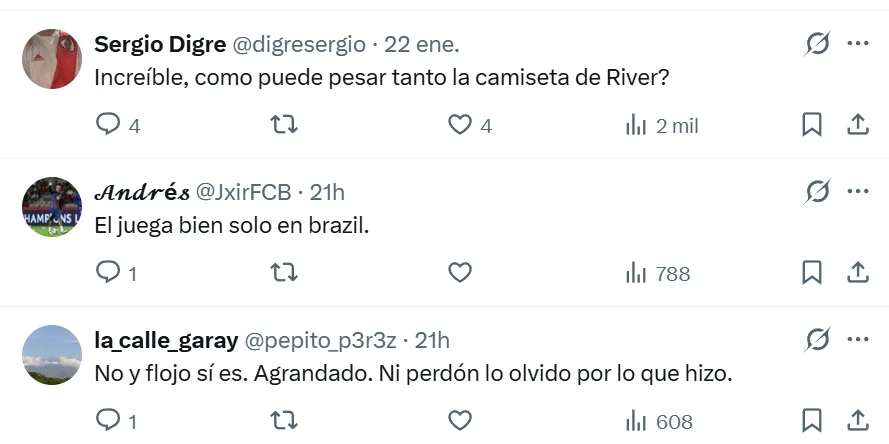Like Andrés's tweet
Screen dimensions: 889x444
(459, 273)
